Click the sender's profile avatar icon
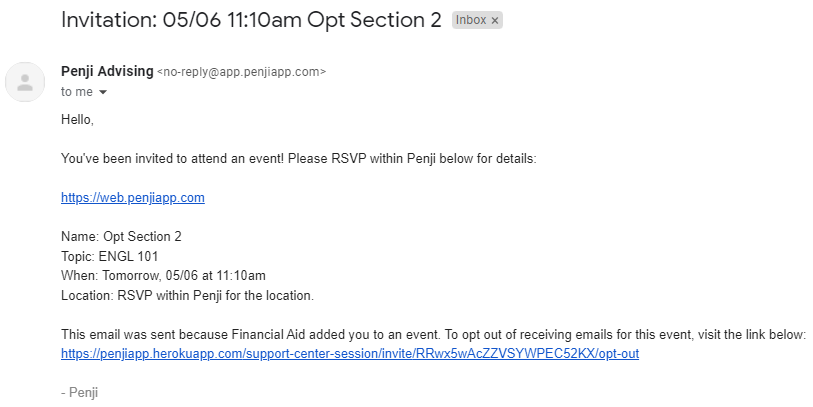Image resolution: width=813 pixels, height=407 pixels. pyautogui.click(x=25, y=82)
